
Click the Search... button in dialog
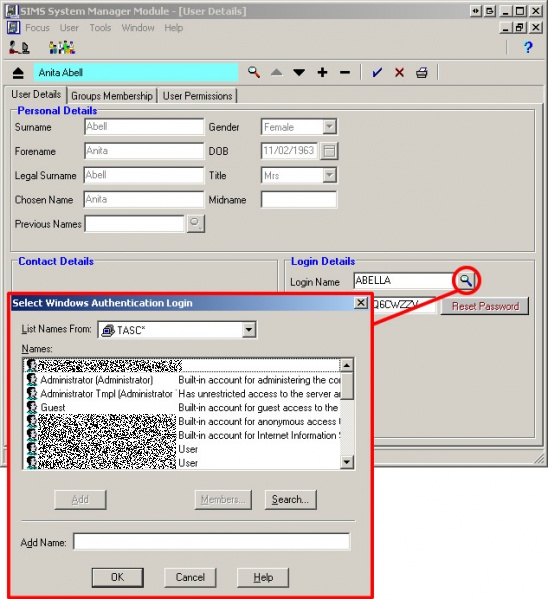290,500
